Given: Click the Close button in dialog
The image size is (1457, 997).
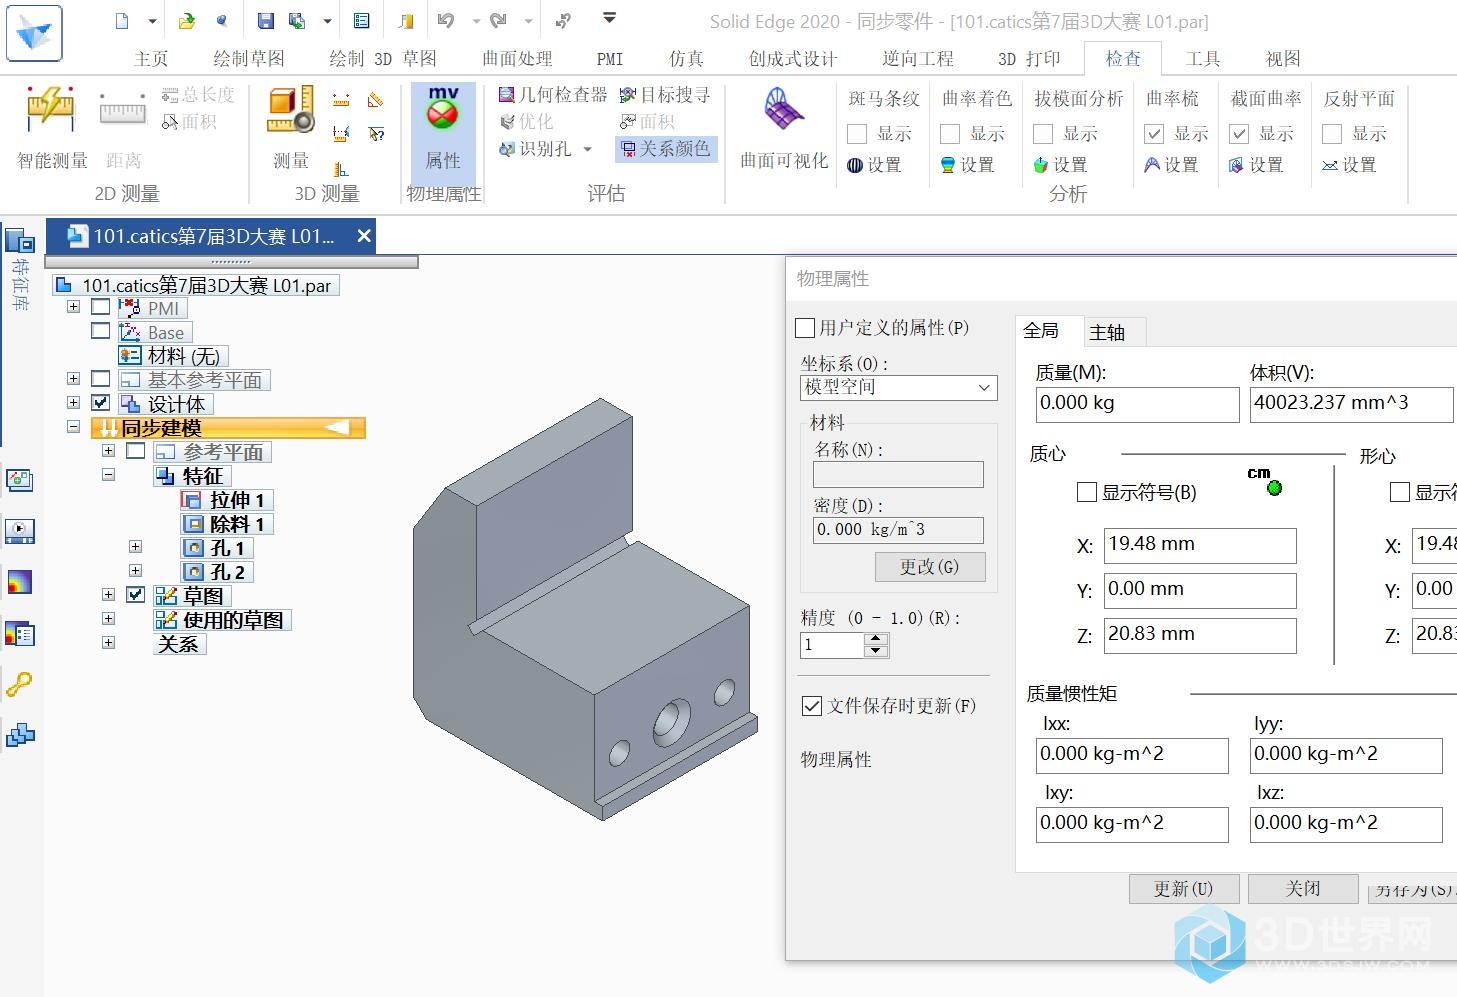Looking at the screenshot, I should point(1303,889).
